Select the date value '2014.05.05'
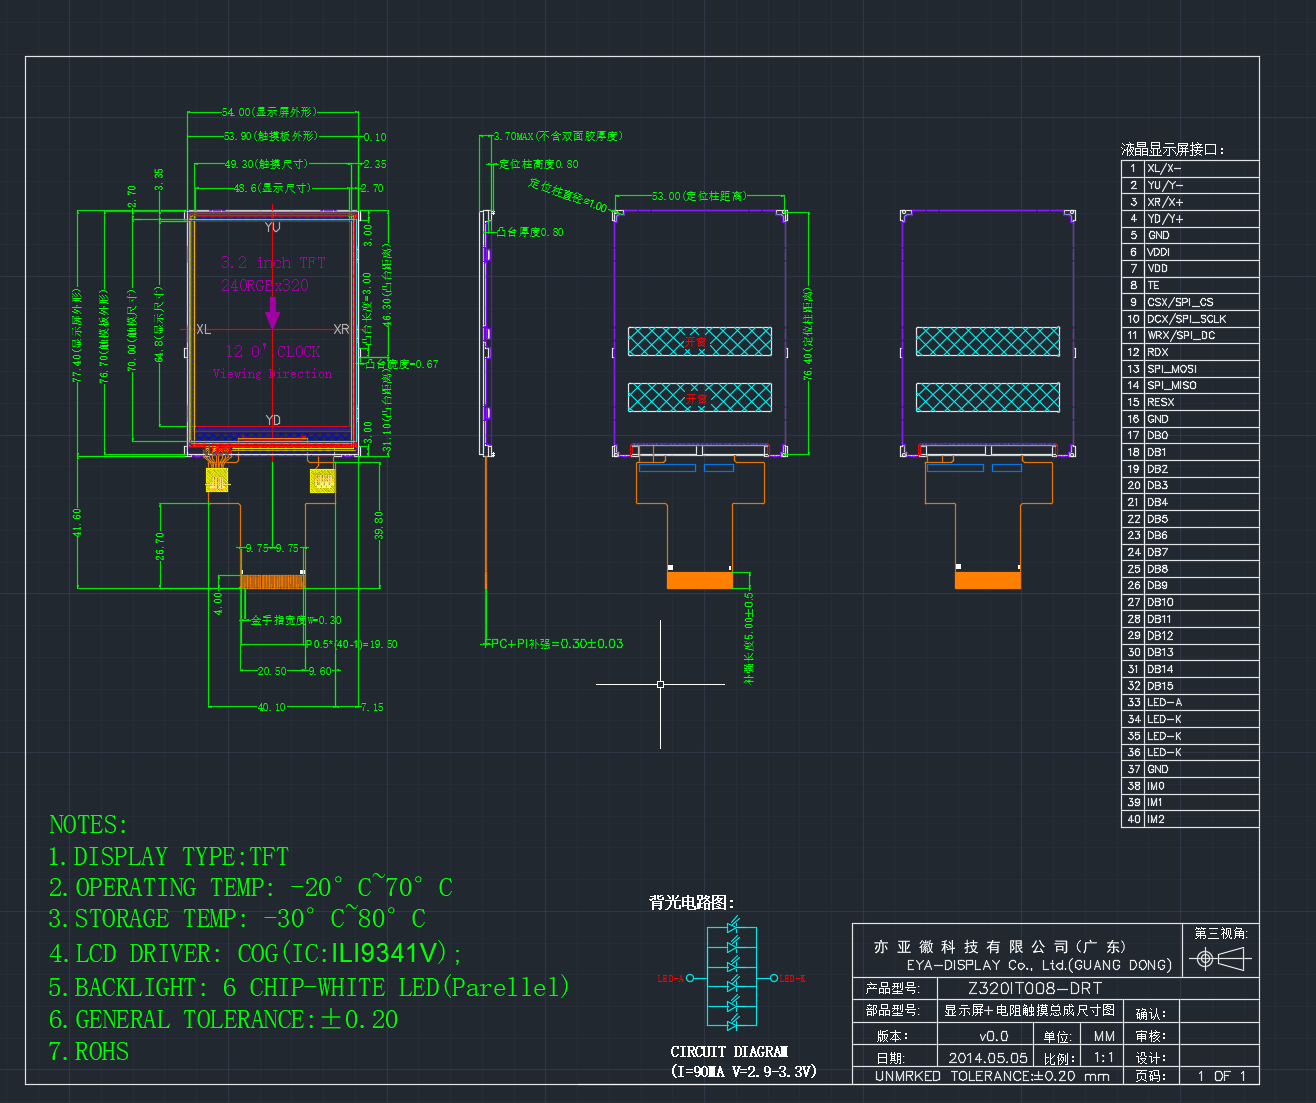Viewport: 1316px width, 1103px height. (x=988, y=1058)
